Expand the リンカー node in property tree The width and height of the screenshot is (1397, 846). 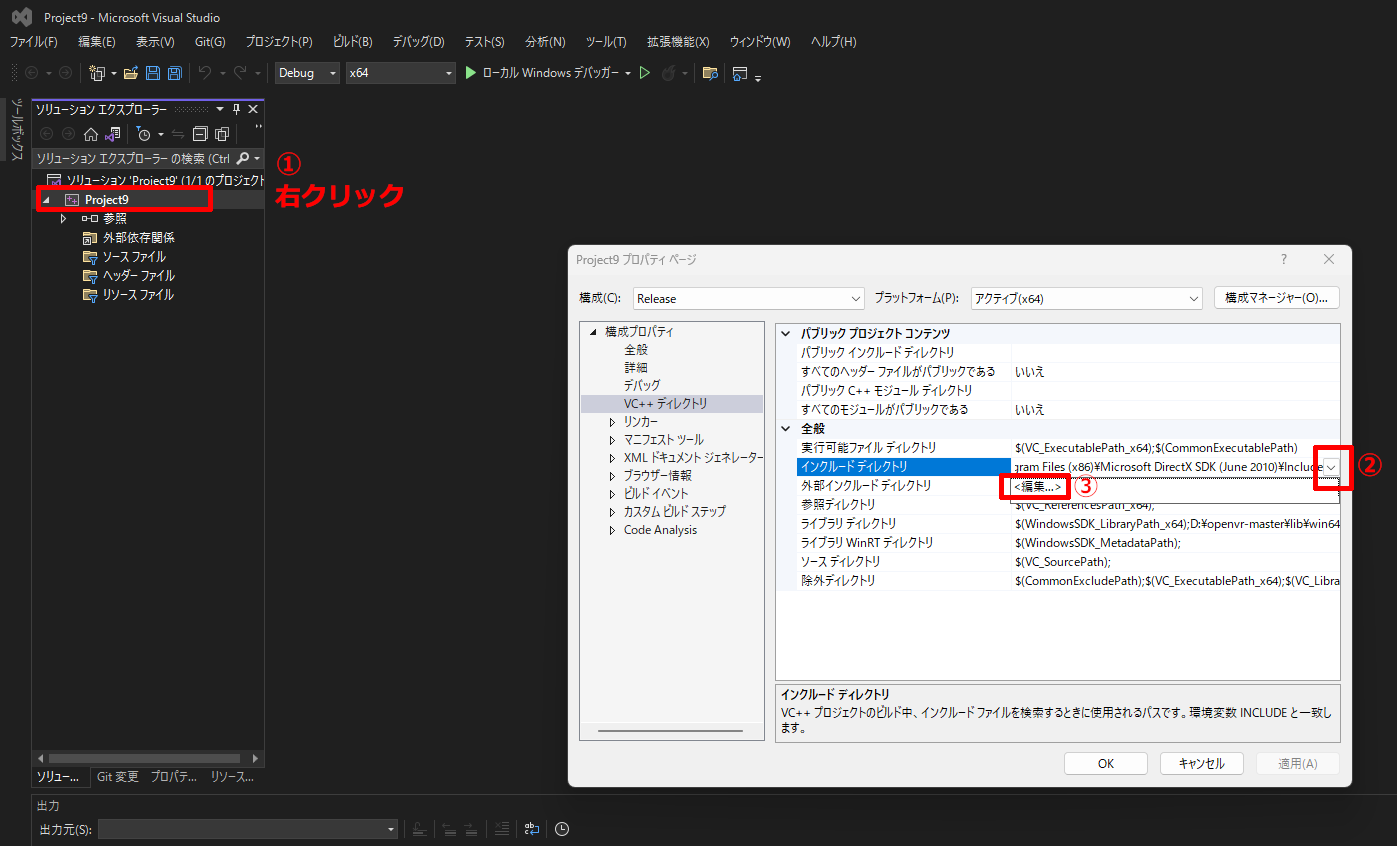612,422
